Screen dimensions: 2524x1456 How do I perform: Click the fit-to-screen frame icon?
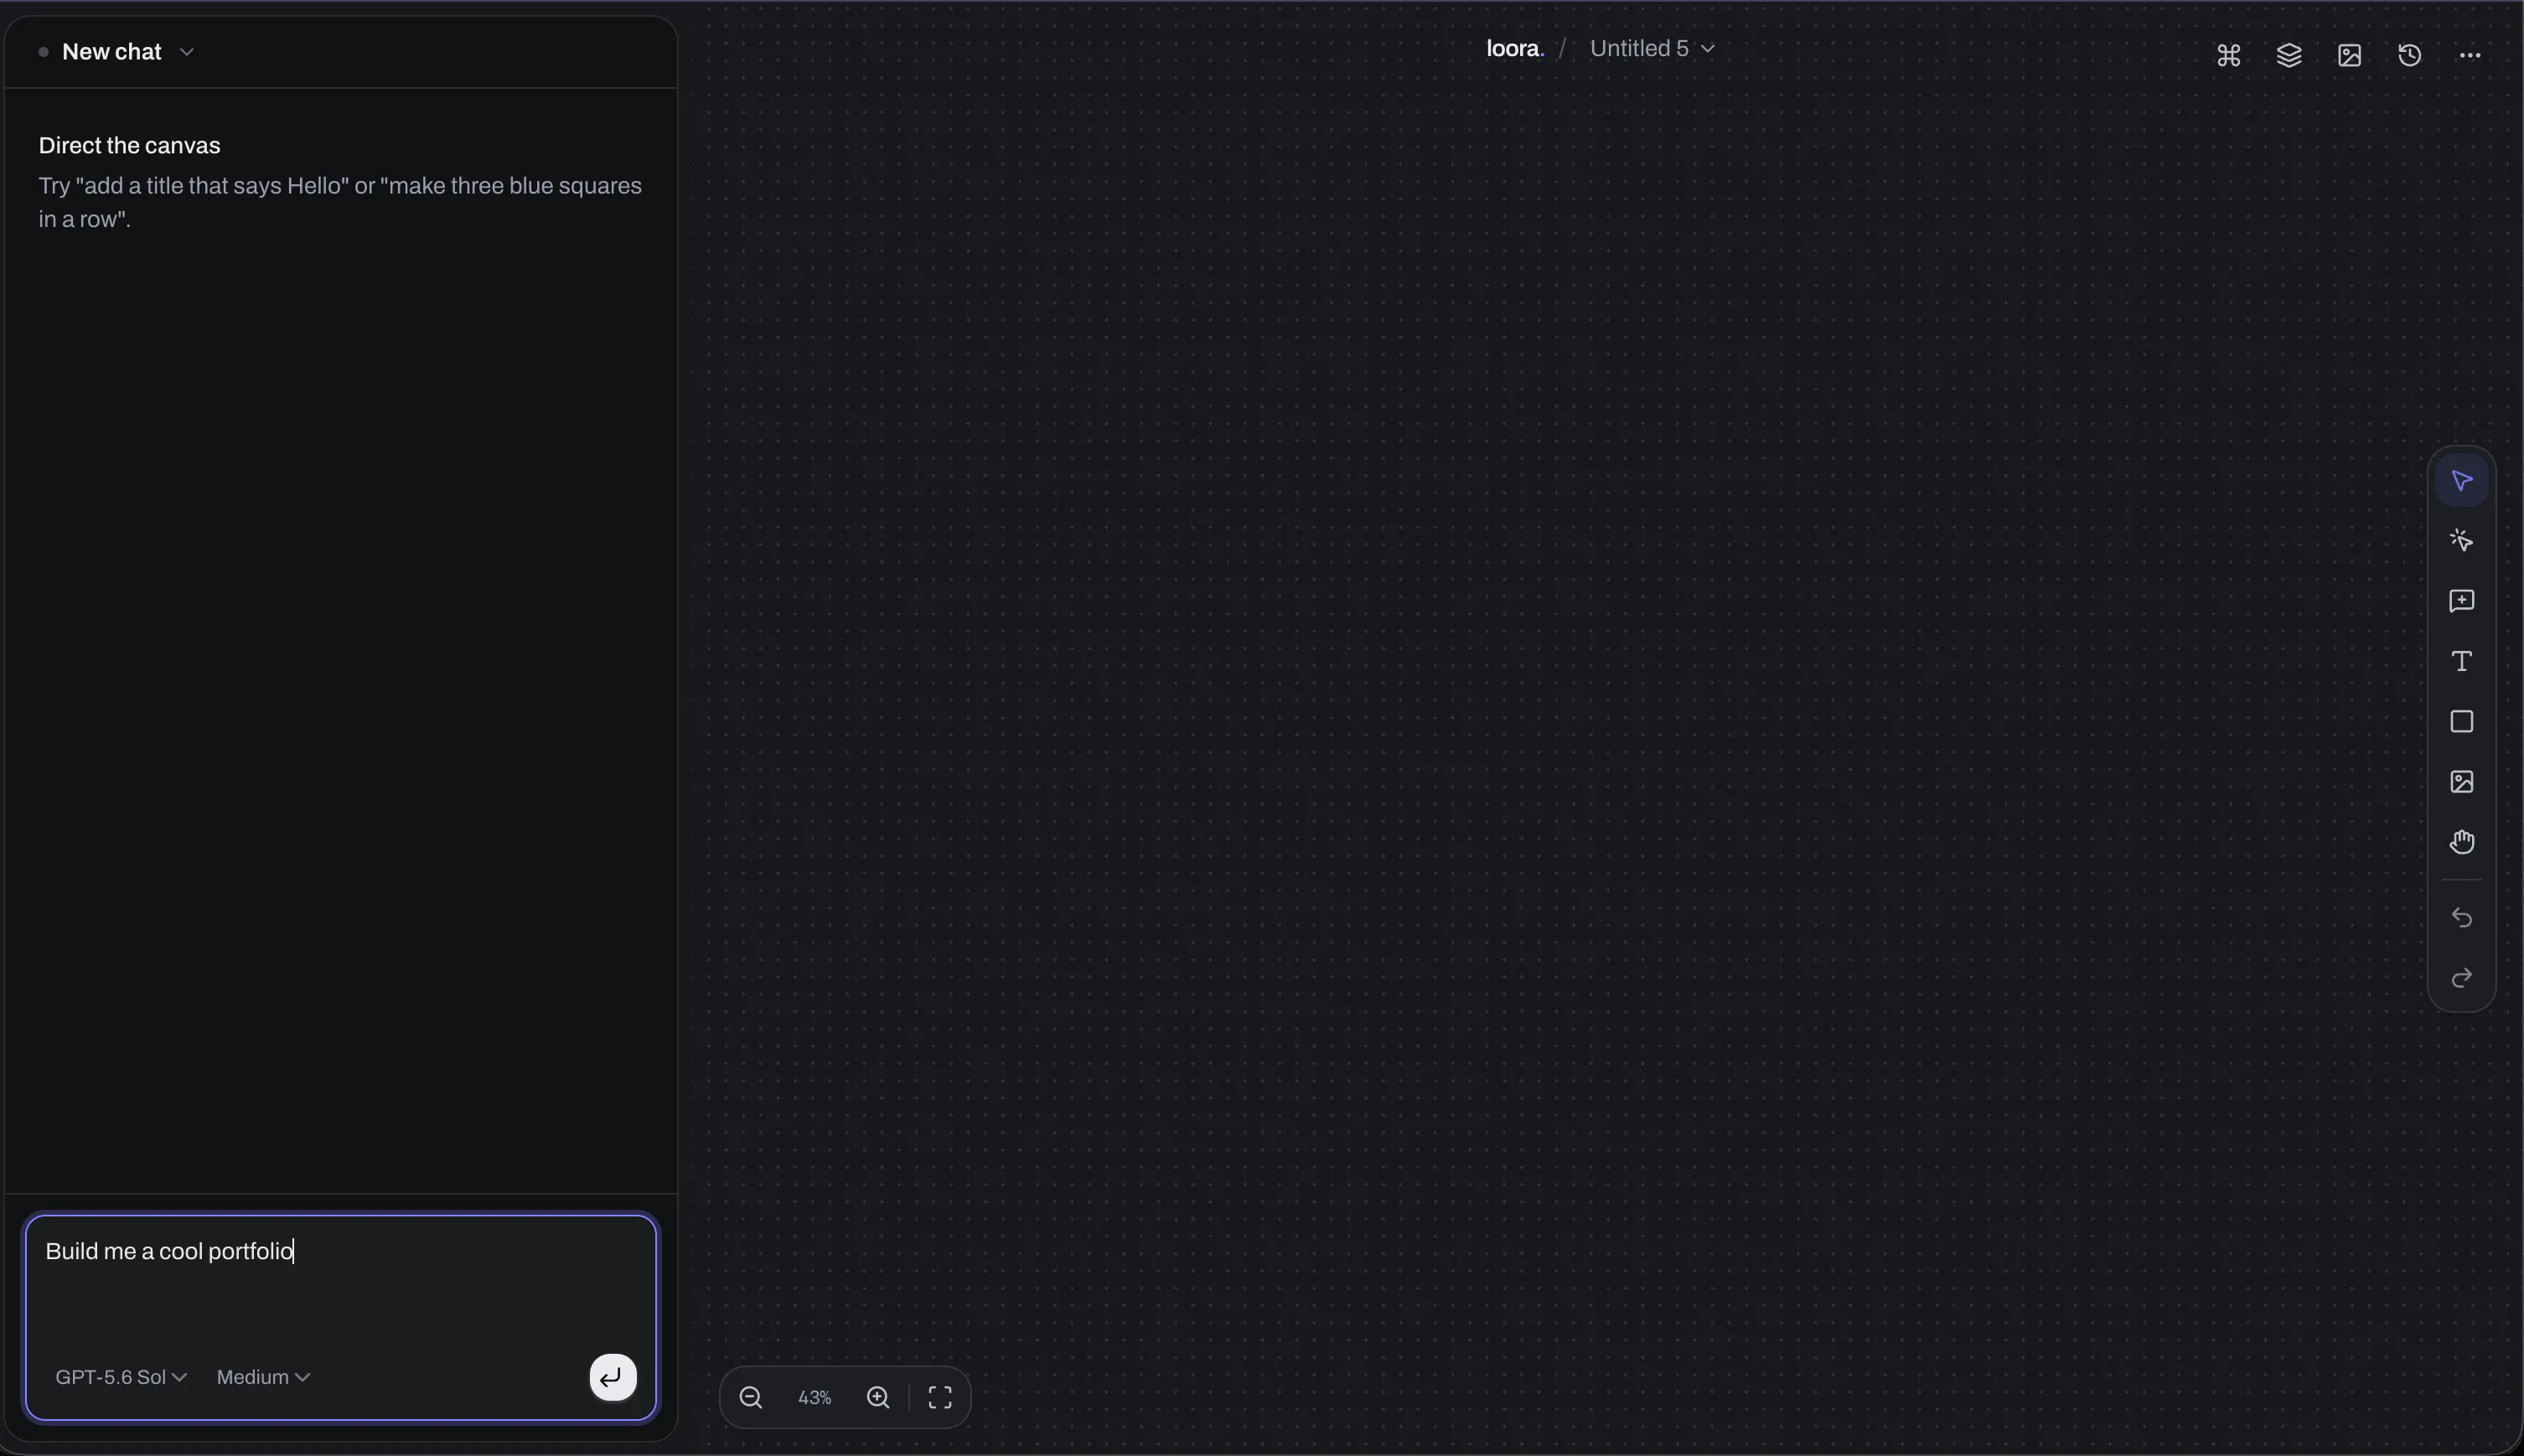click(x=940, y=1397)
